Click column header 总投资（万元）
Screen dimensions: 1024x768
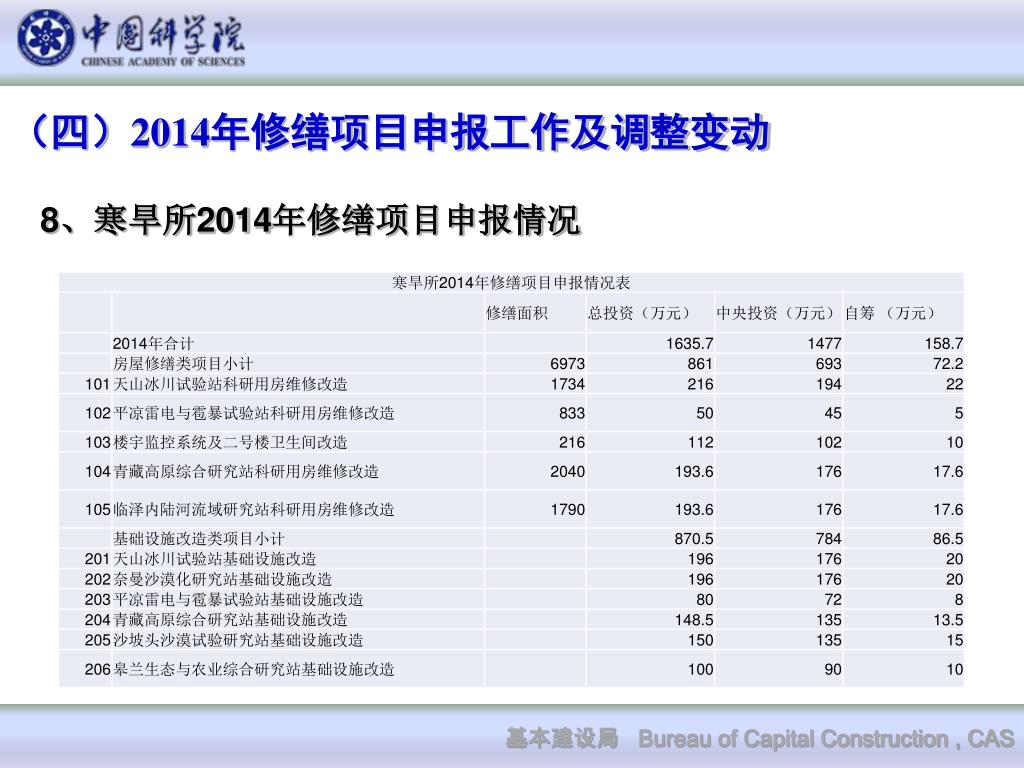point(639,313)
